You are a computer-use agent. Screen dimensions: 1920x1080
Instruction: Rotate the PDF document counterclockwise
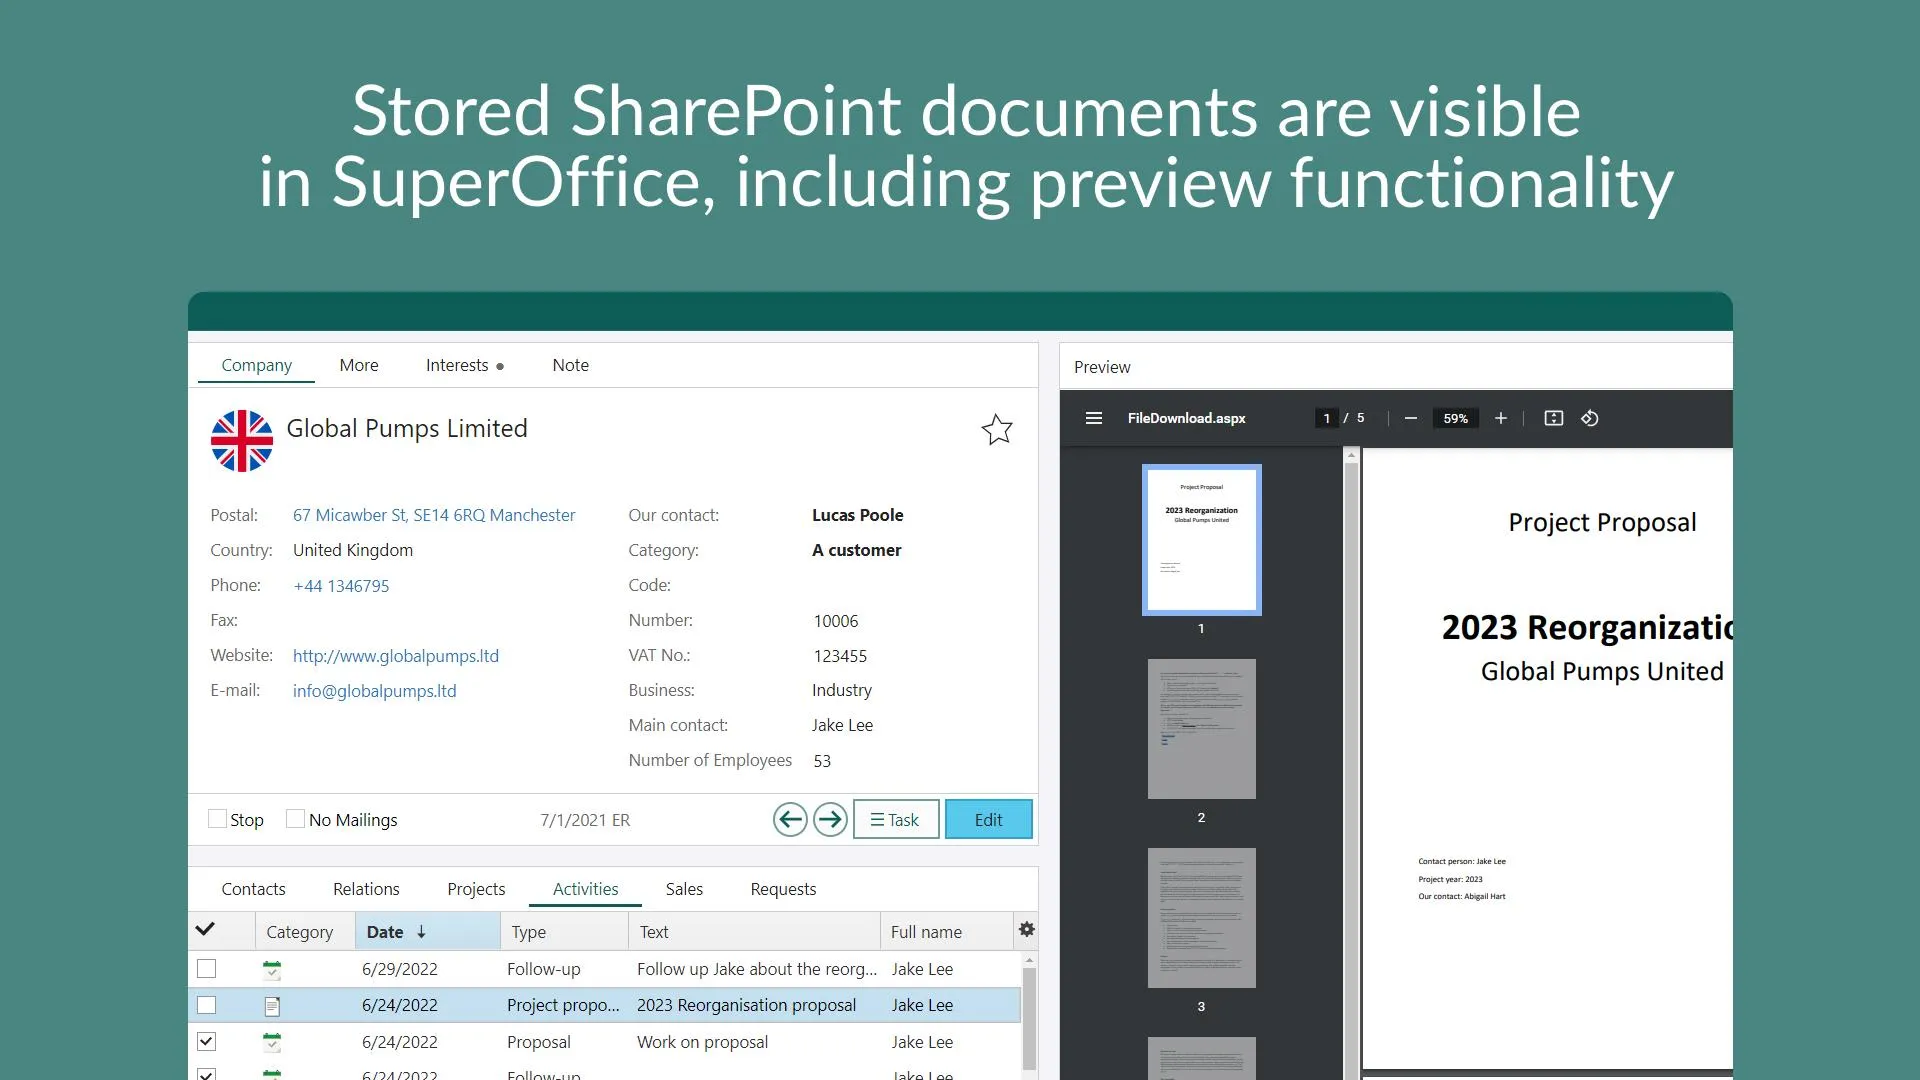(1590, 418)
